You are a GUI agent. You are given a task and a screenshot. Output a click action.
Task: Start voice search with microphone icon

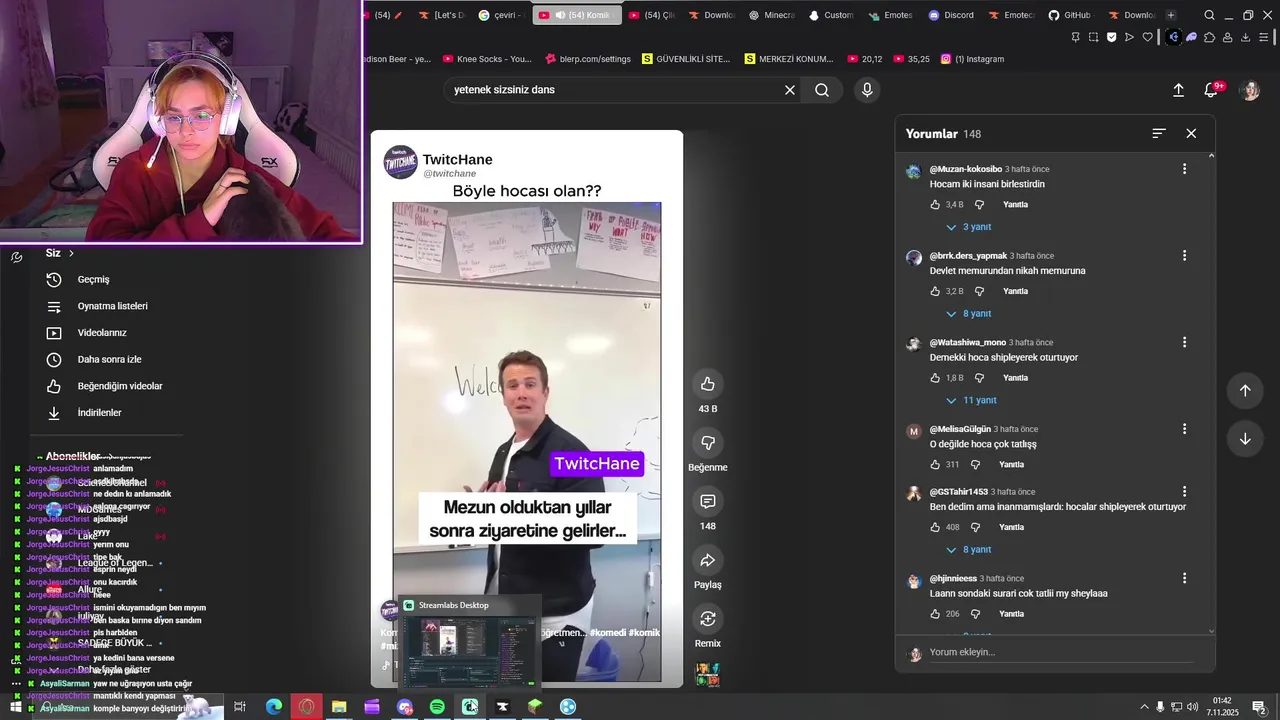tap(867, 90)
